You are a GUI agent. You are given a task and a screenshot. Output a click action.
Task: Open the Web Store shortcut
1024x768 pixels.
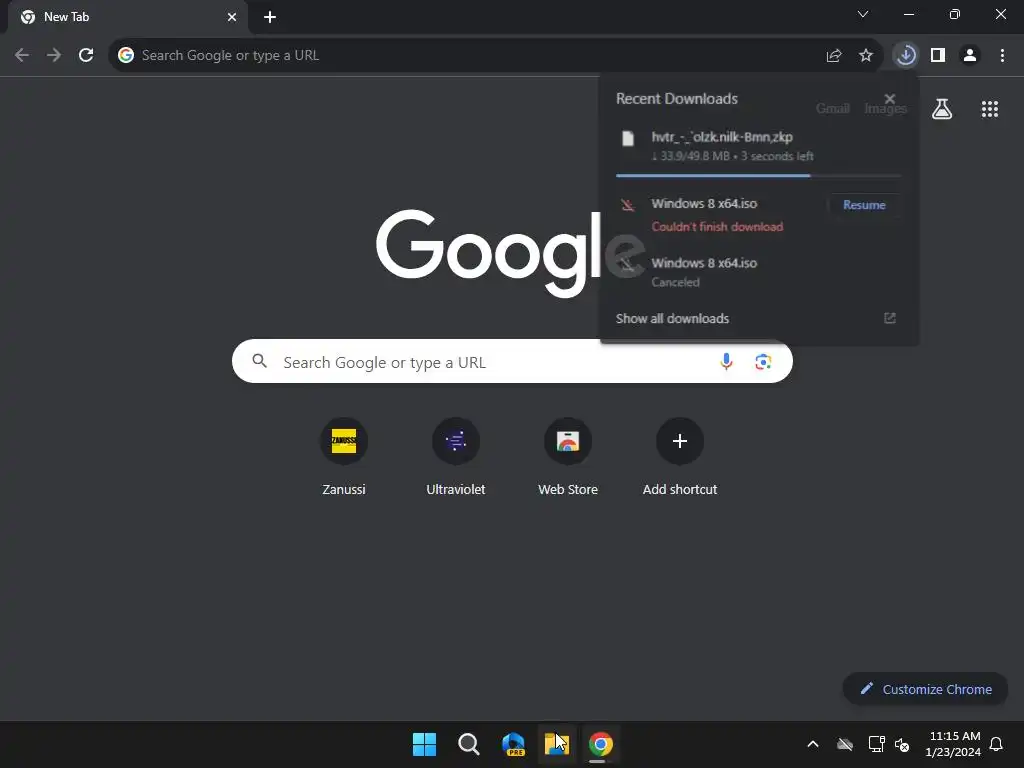click(568, 457)
